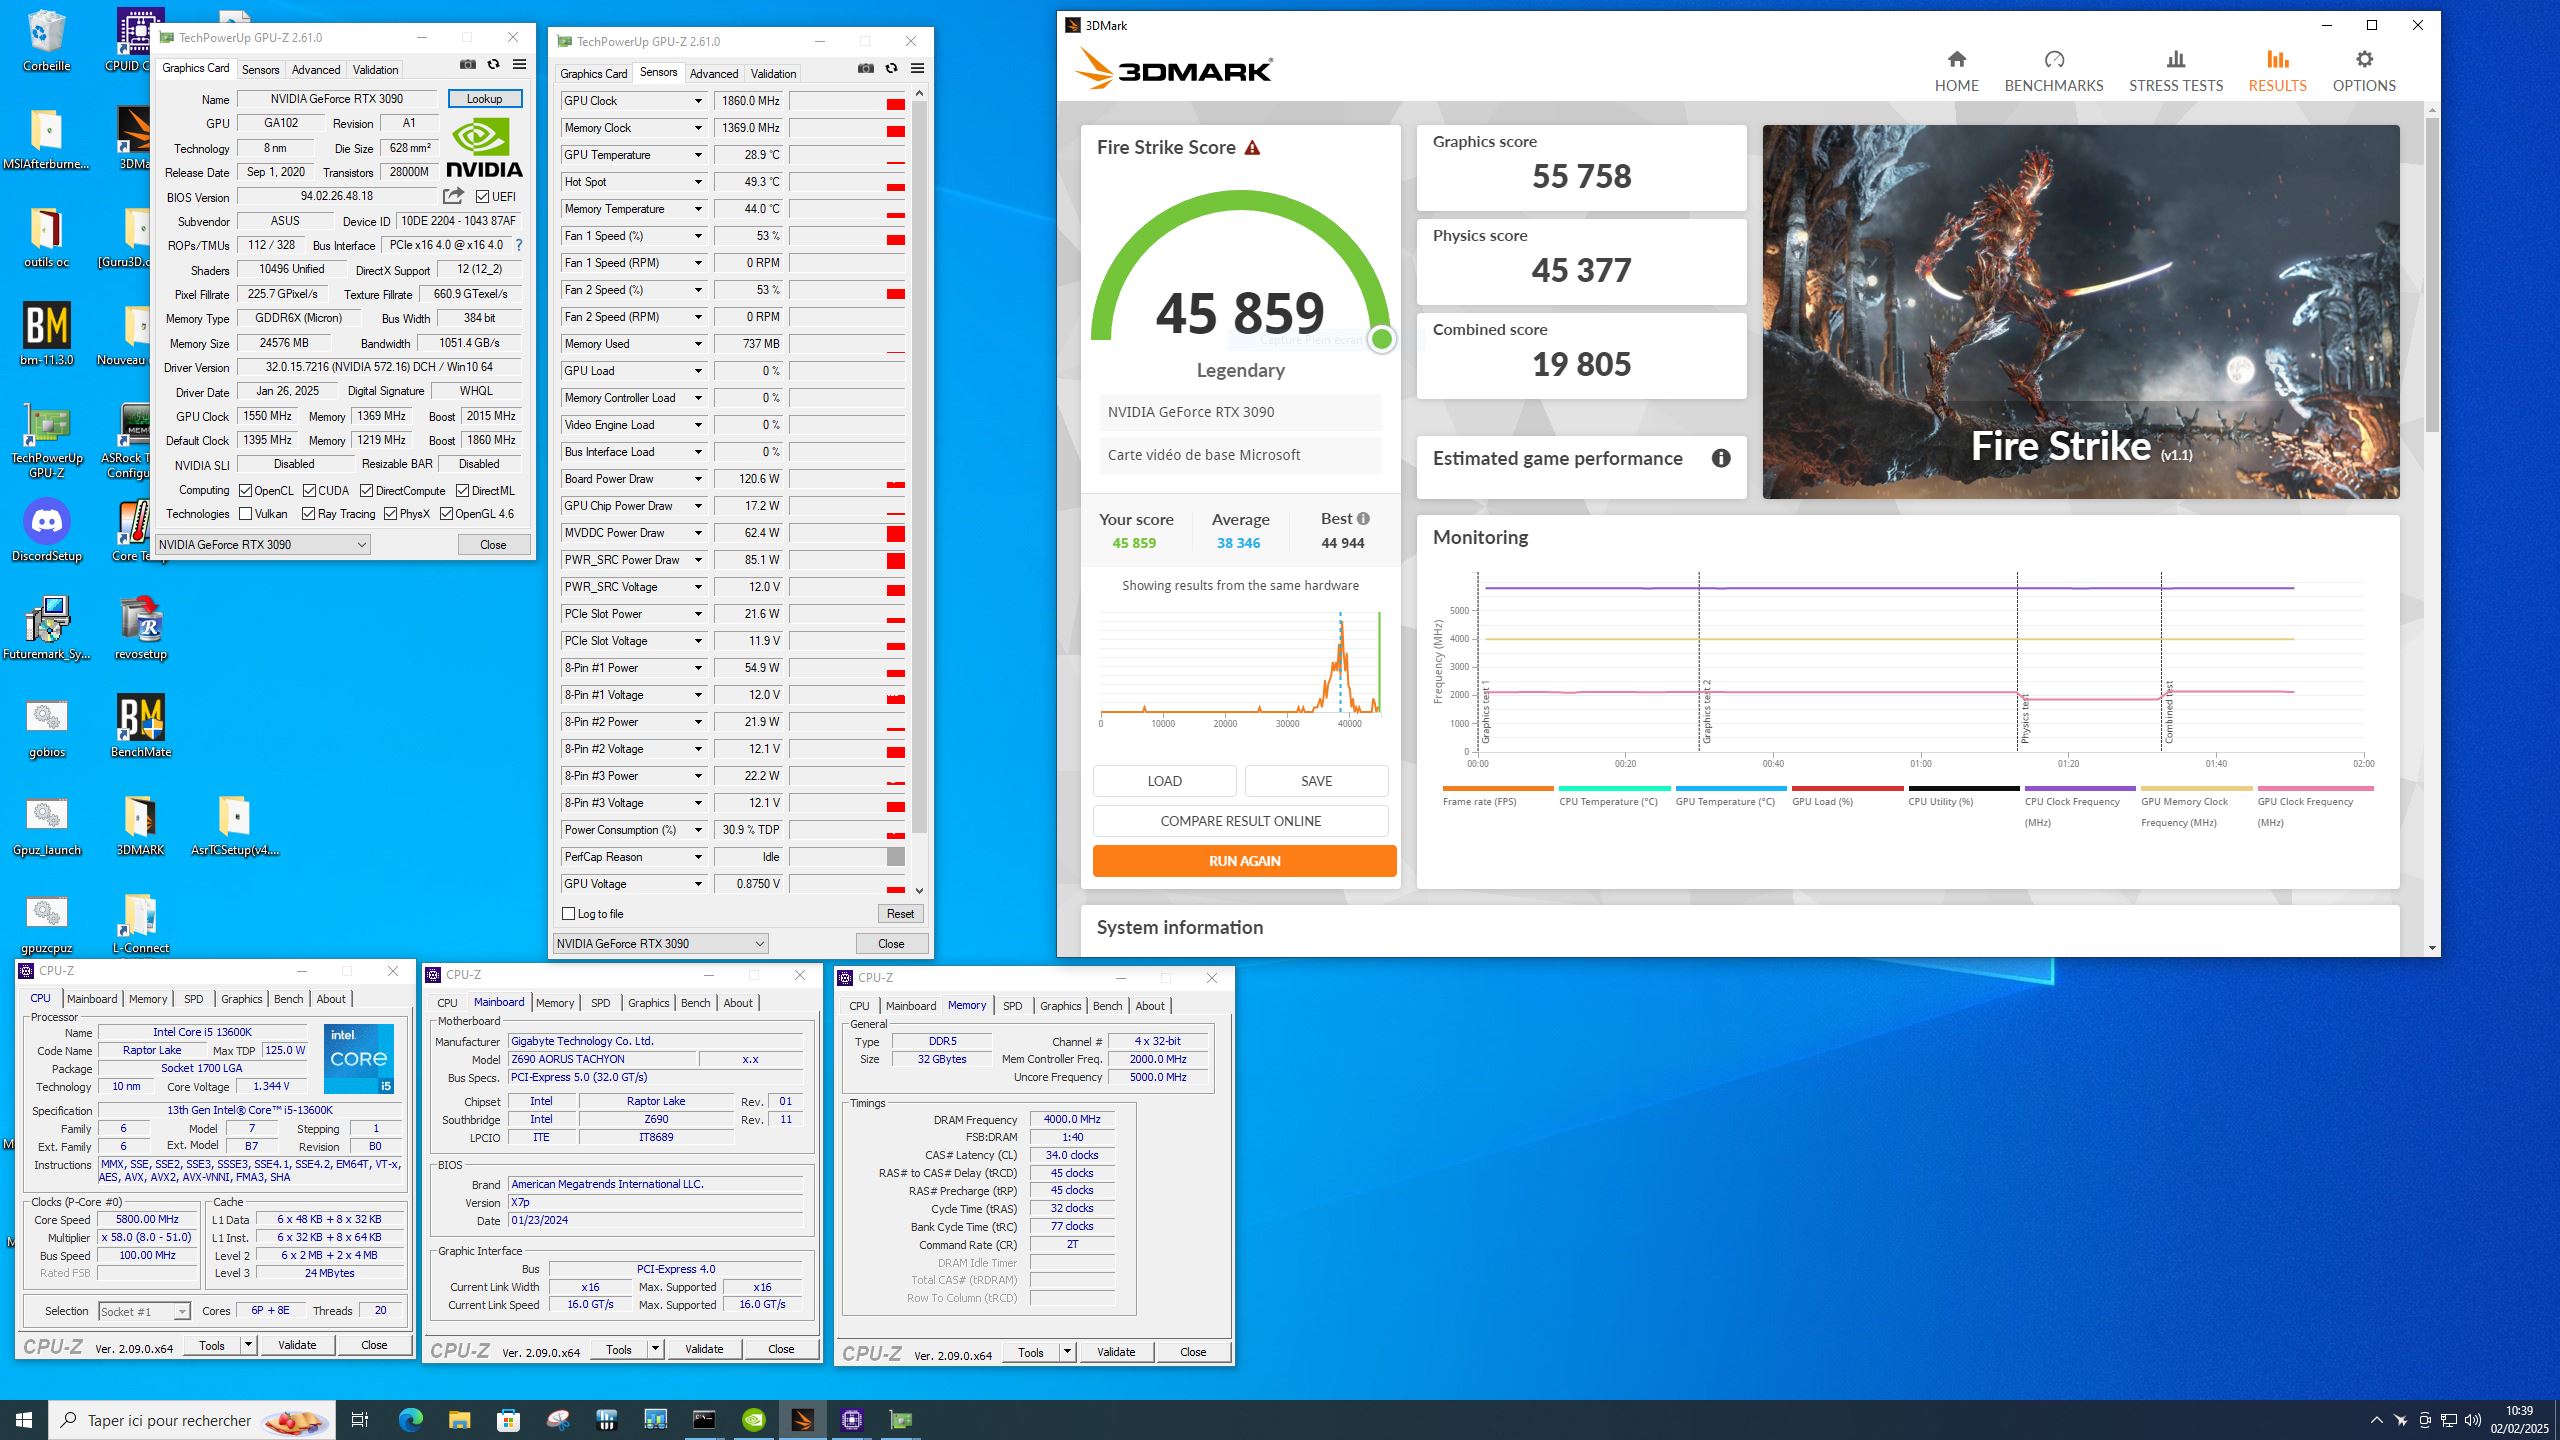Click RUN AGAIN in 3DMark
This screenshot has width=2560, height=1440.
1244,861
